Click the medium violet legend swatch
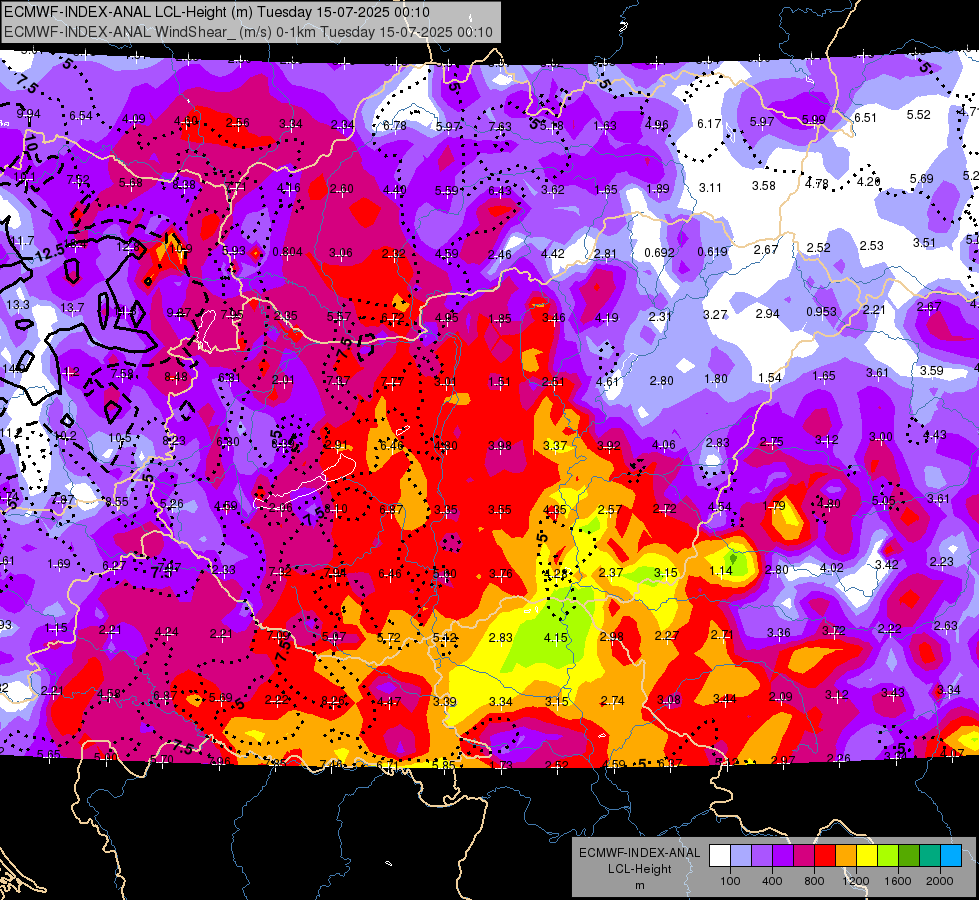Viewport: 979px width, 900px height. 762,856
